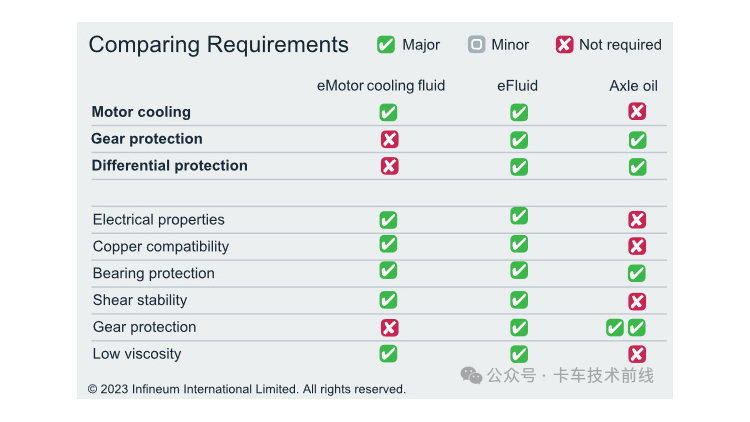750x422 pixels.
Task: Click Motor cooling checkmark under eFluid
Action: point(519,112)
